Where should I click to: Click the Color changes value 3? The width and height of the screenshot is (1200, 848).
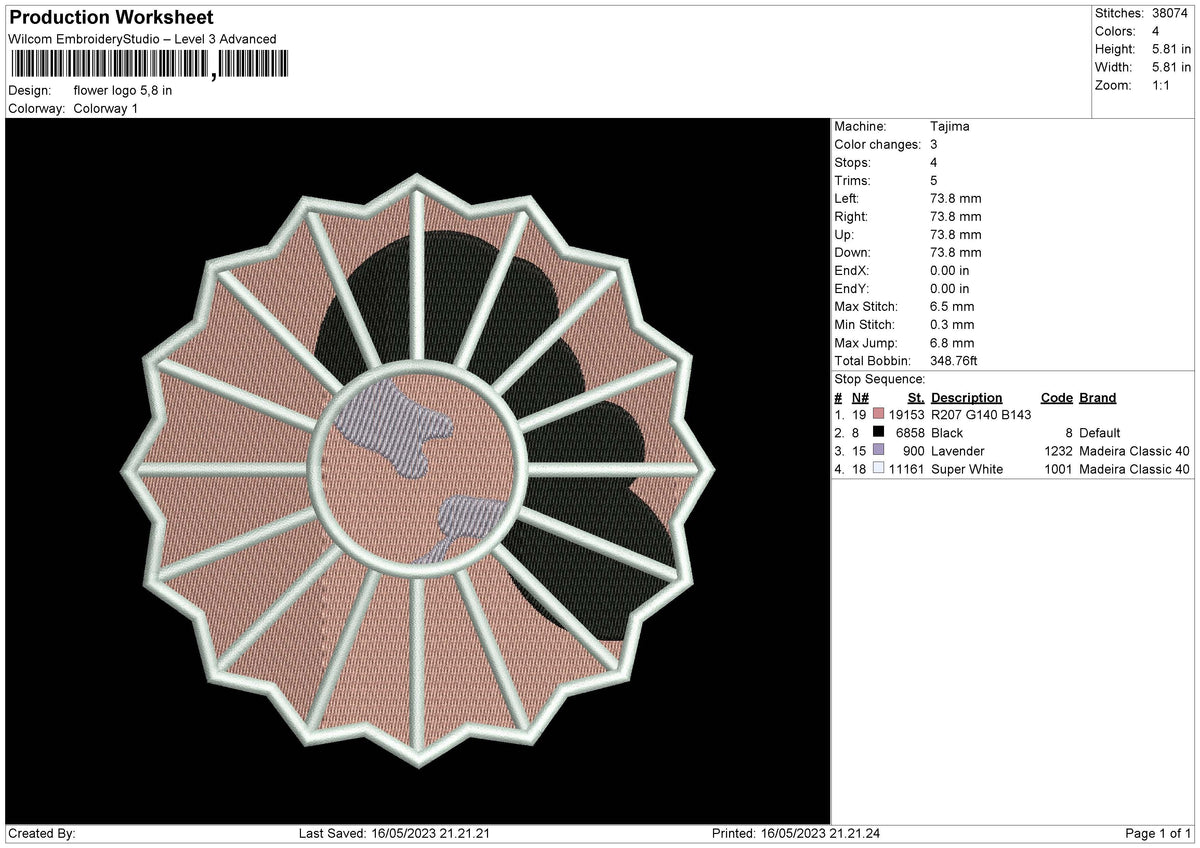934,144
